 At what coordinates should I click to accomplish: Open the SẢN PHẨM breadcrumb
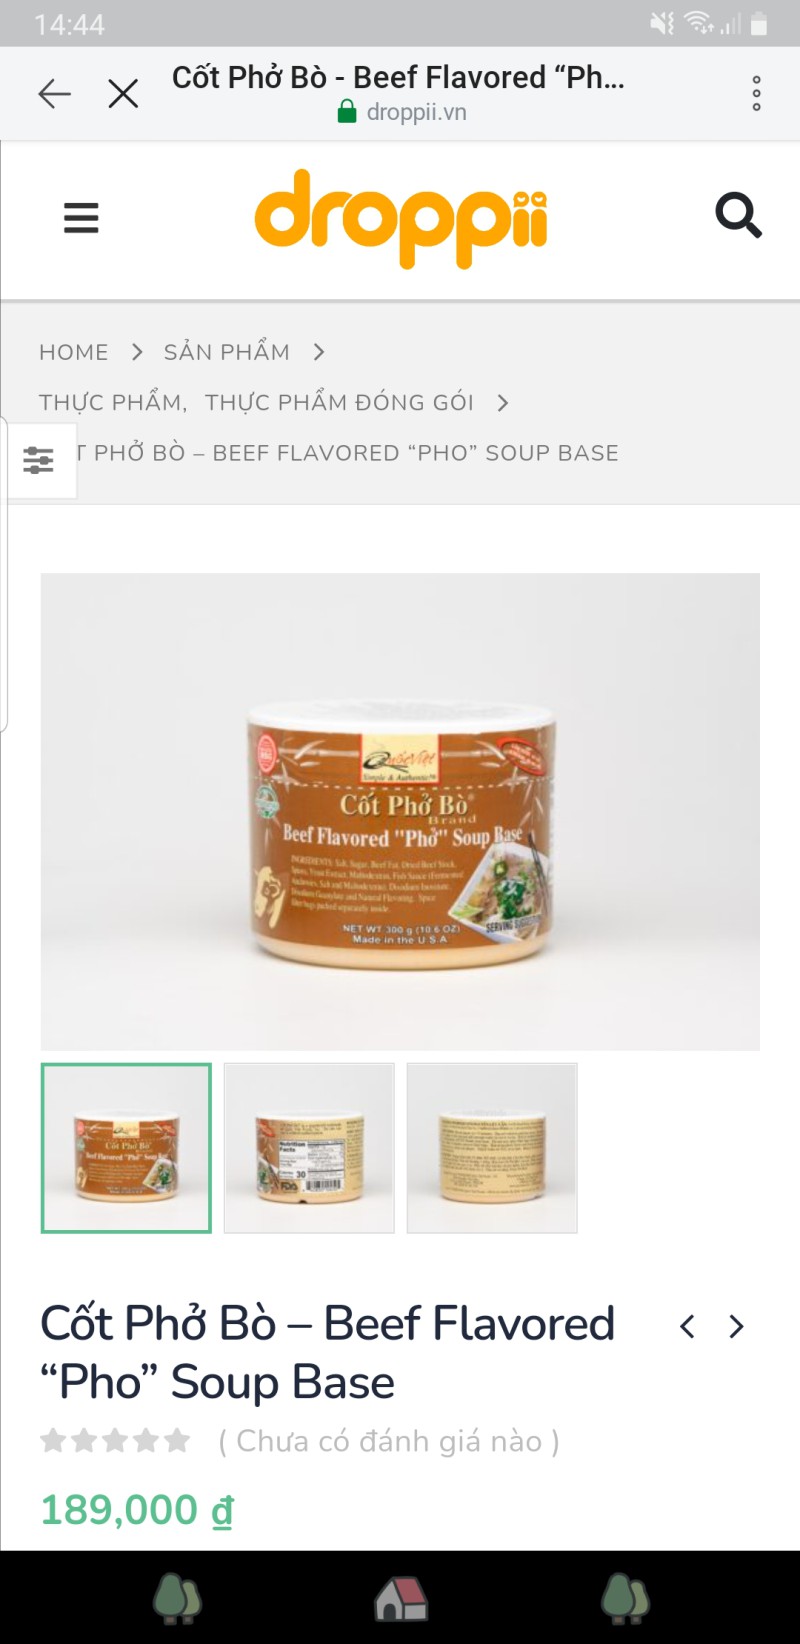(227, 352)
